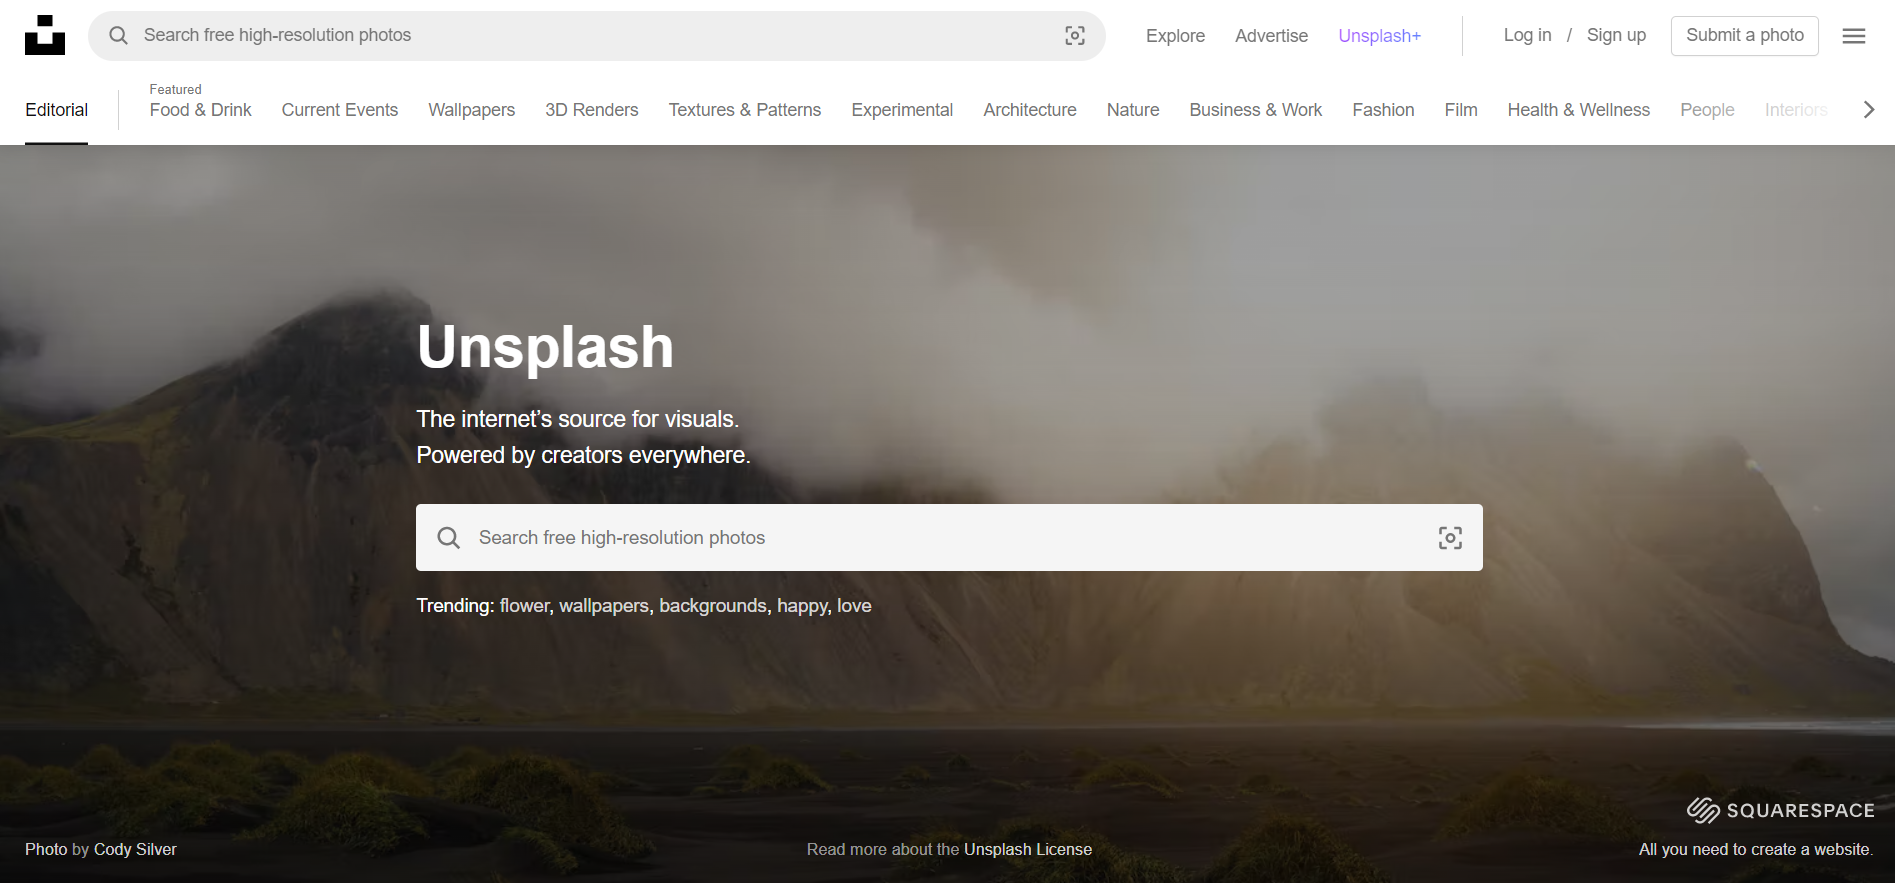Search trending term wallpapers
The height and width of the screenshot is (883, 1895).
click(x=604, y=606)
